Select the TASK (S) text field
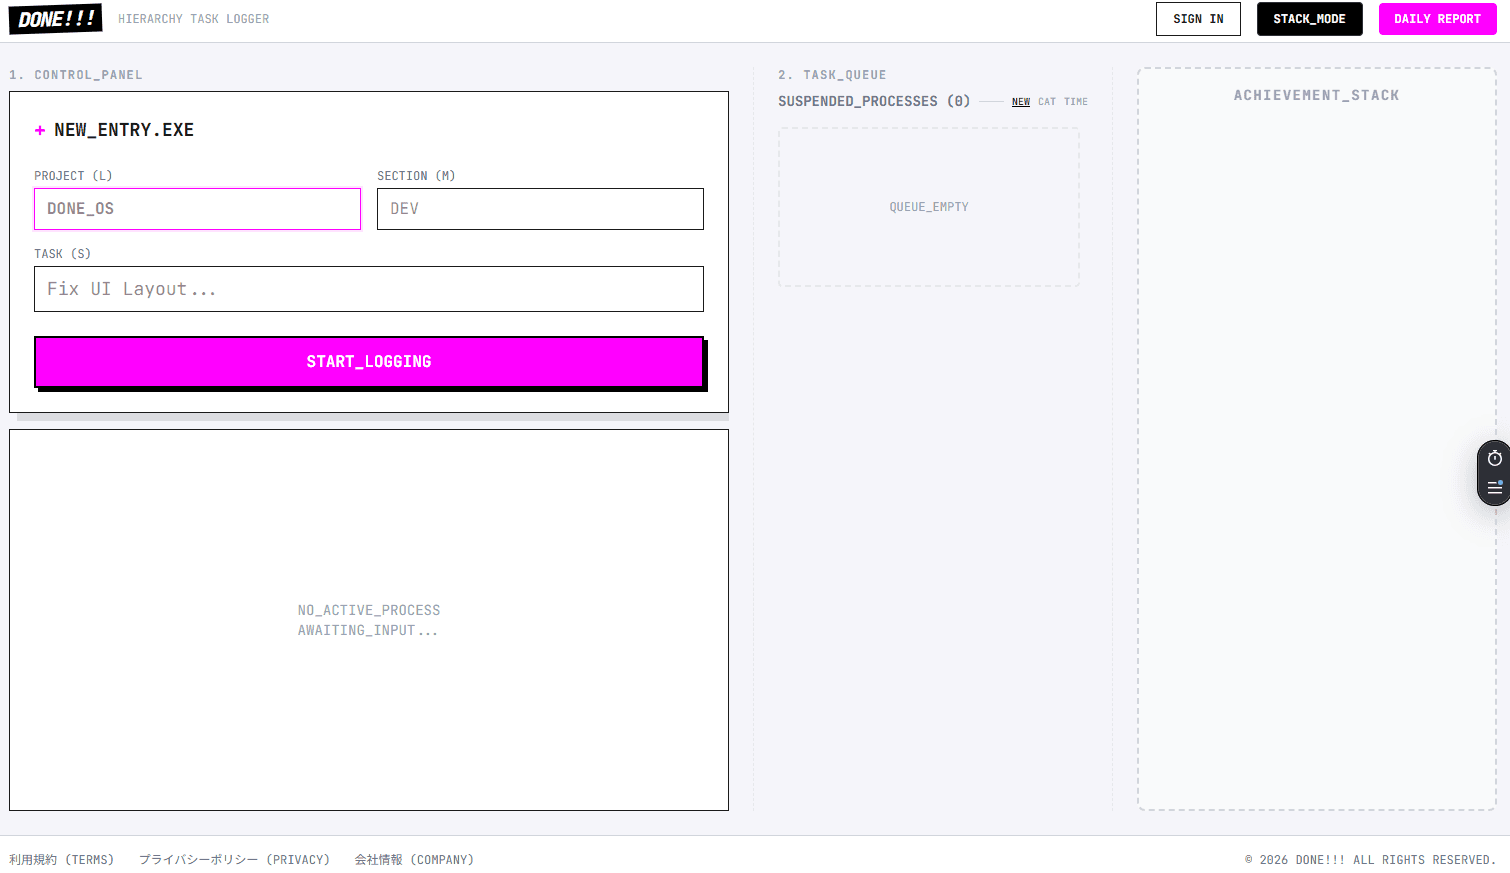Viewport: 1510px width, 873px height. click(368, 289)
